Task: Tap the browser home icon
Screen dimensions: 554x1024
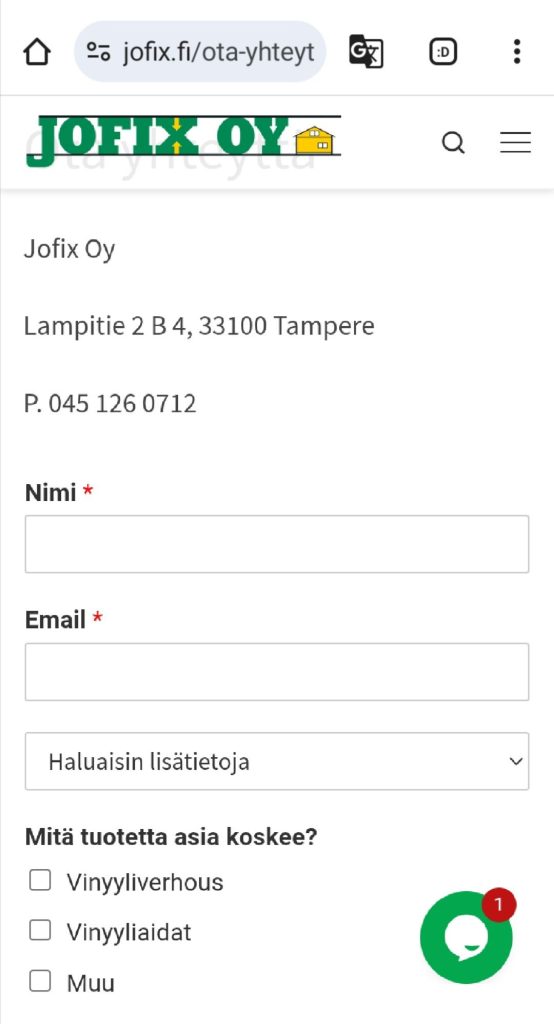Action: [x=37, y=52]
